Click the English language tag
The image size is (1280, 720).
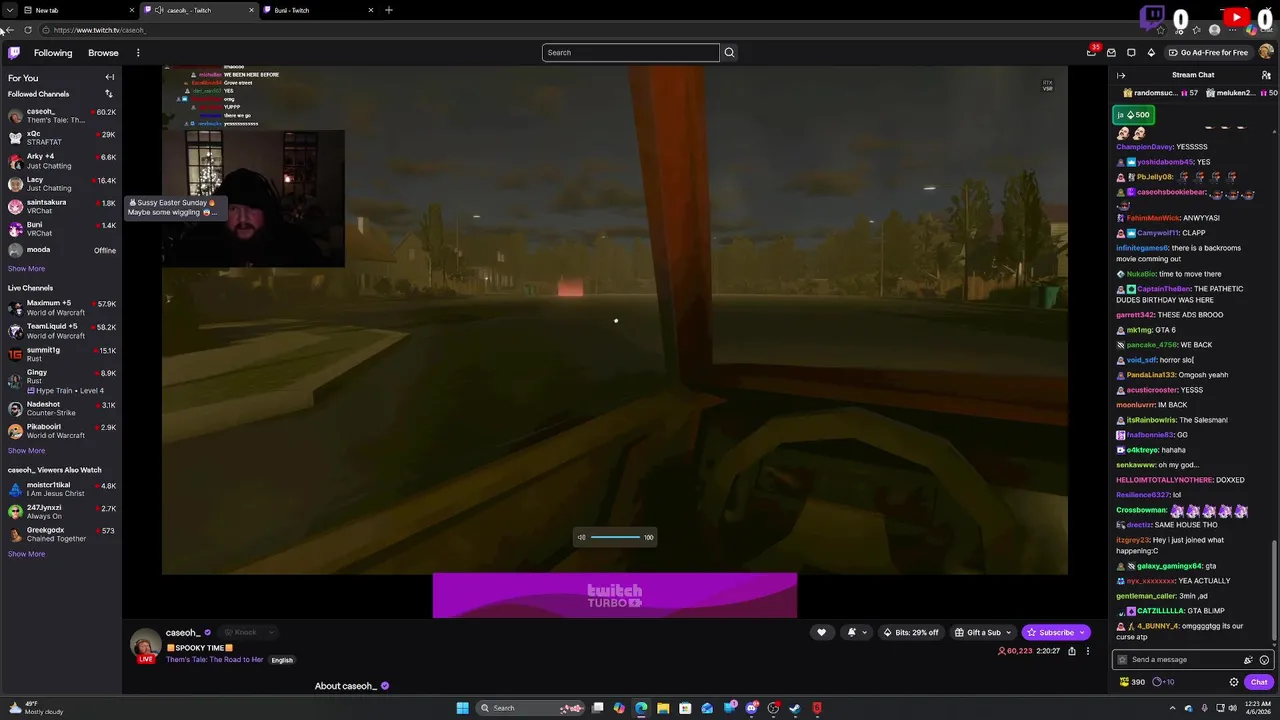click(x=282, y=660)
